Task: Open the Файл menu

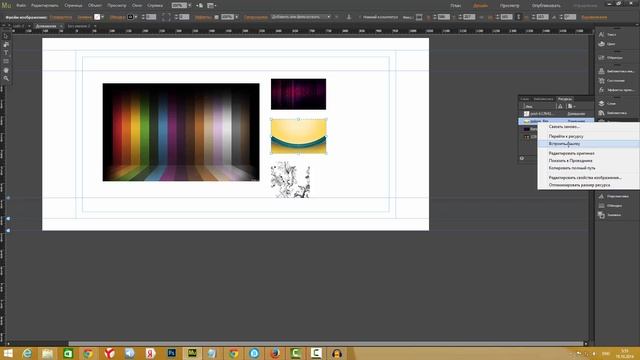Action: pyautogui.click(x=21, y=6)
